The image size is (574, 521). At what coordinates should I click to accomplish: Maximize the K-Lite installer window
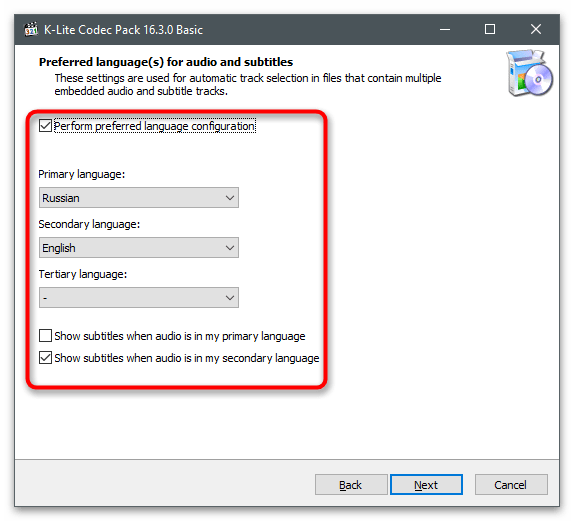point(490,29)
